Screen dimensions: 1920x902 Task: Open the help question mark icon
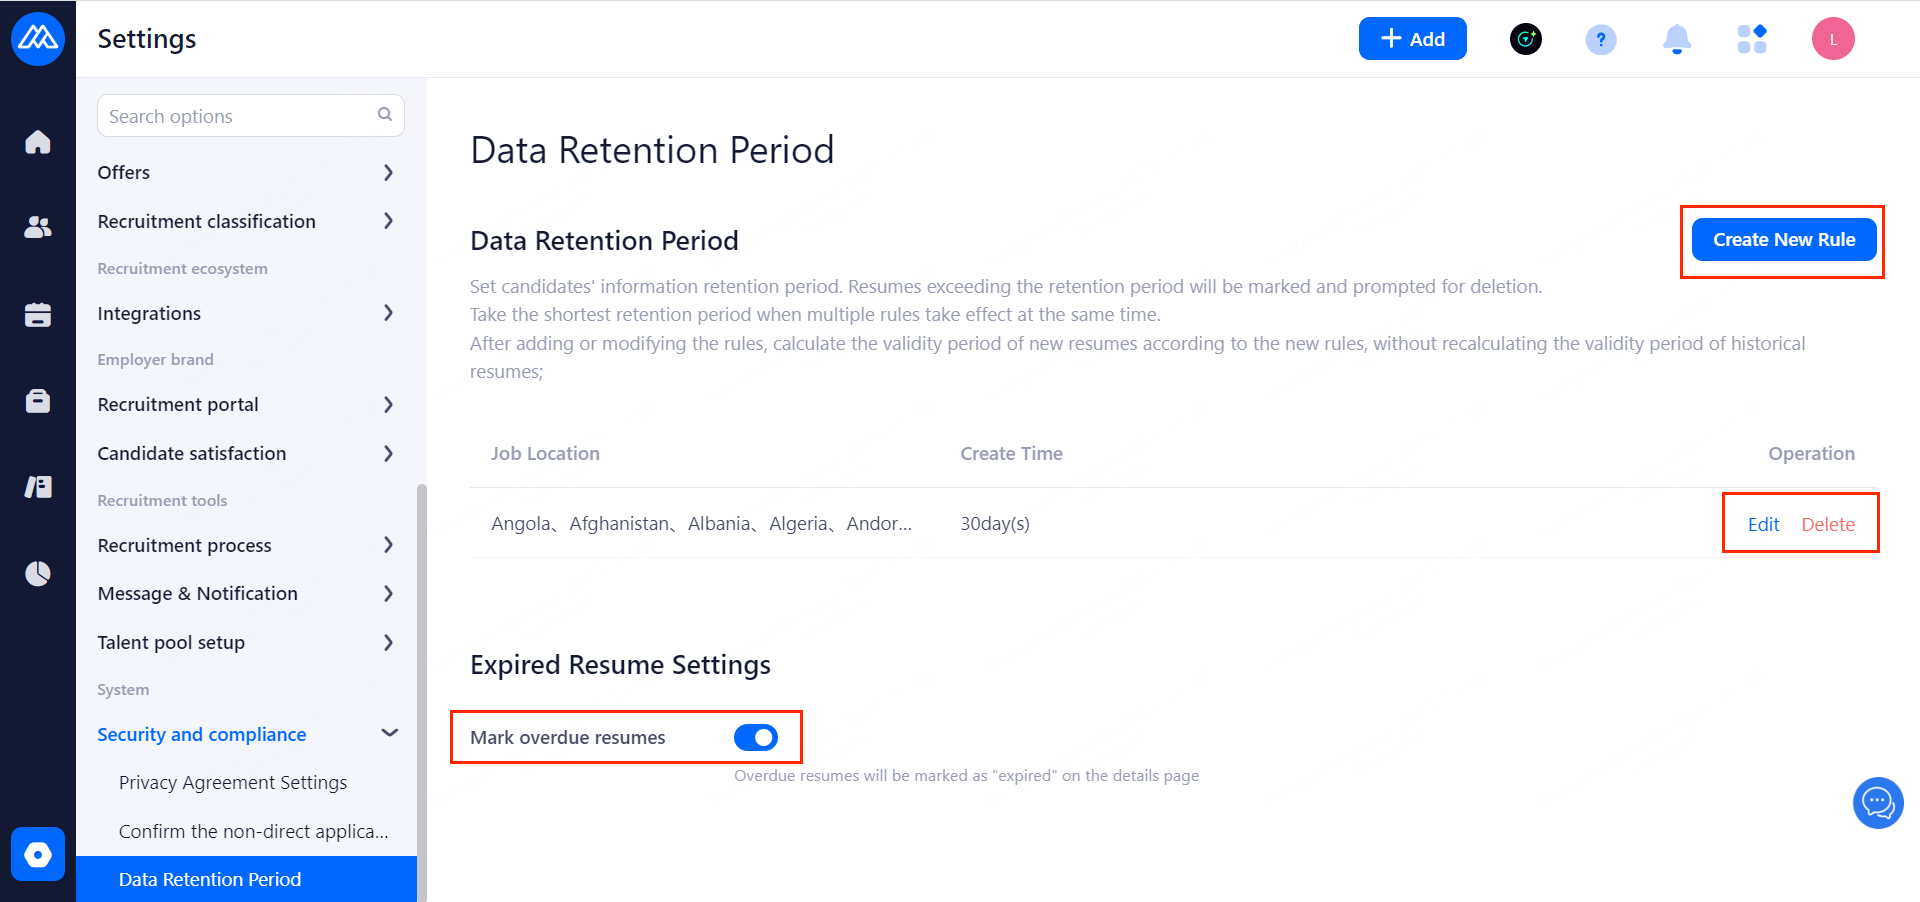pyautogui.click(x=1601, y=39)
